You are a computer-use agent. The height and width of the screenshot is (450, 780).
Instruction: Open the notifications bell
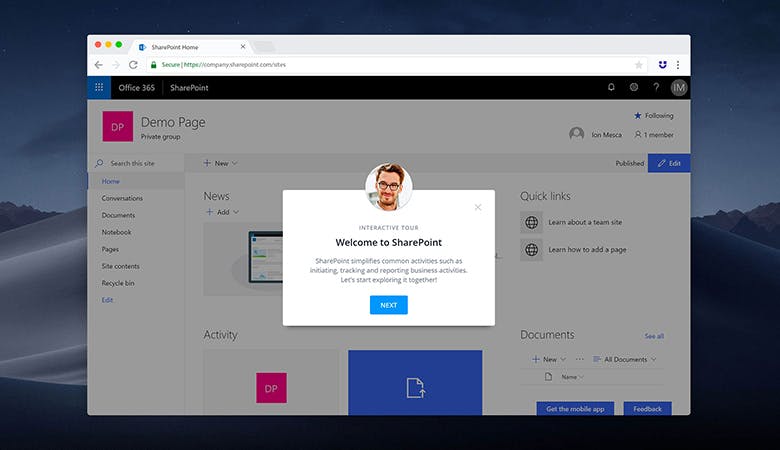tap(611, 87)
